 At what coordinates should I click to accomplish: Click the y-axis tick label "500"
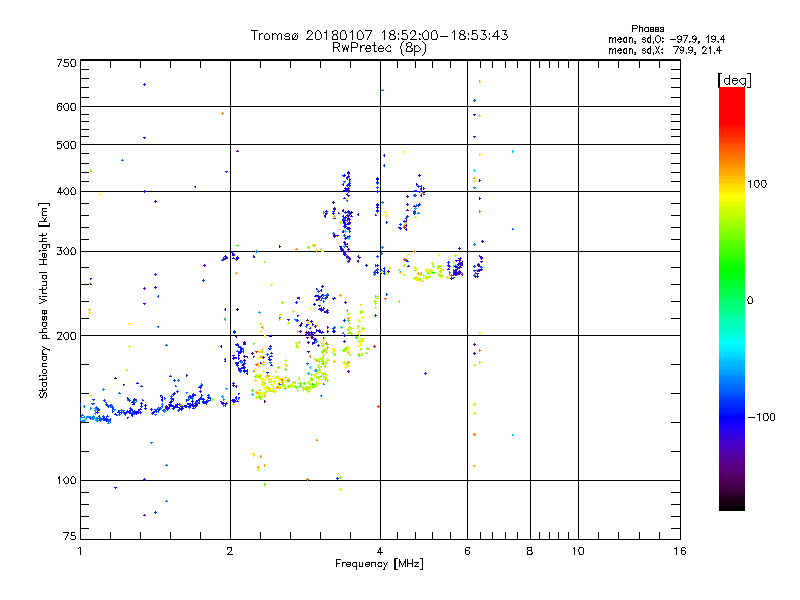66,145
